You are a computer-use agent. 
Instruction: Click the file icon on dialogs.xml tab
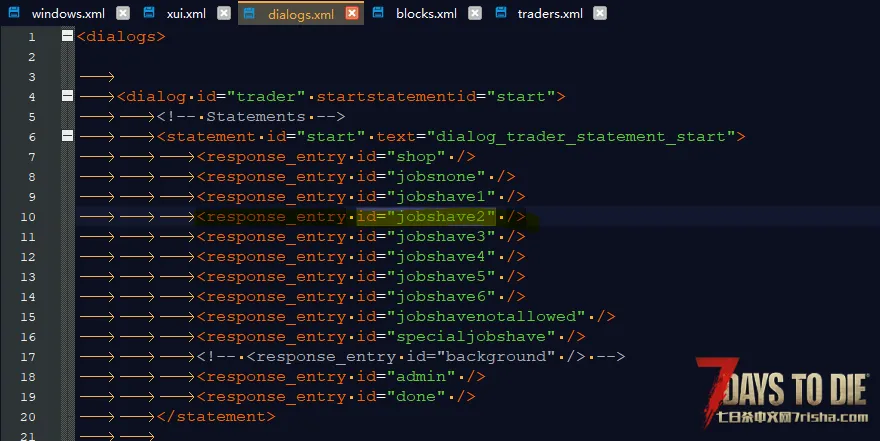[x=251, y=14]
